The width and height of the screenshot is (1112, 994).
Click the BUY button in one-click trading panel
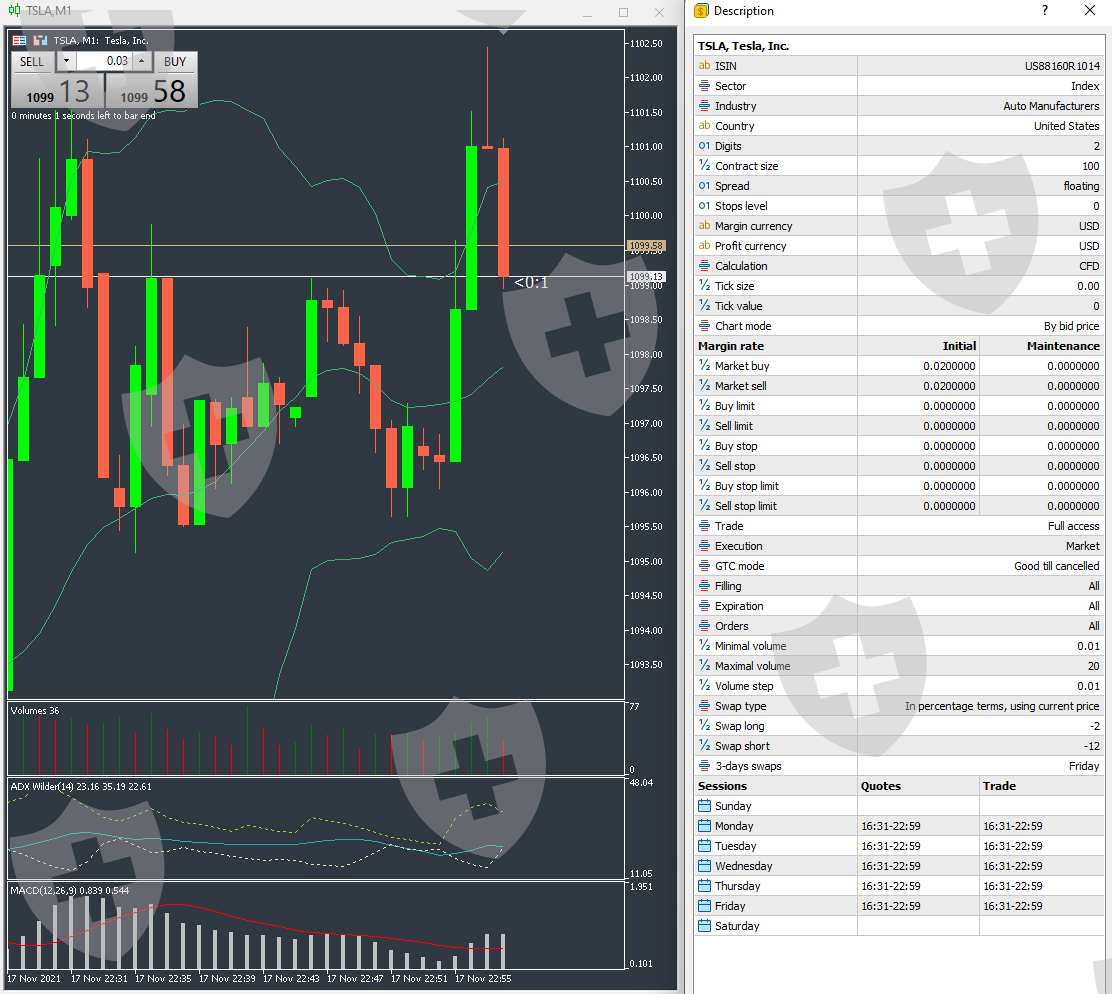174,62
